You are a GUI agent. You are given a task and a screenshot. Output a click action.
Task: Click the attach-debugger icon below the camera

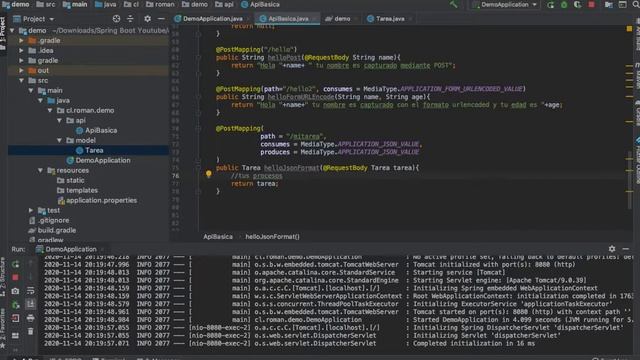(x=16, y=304)
